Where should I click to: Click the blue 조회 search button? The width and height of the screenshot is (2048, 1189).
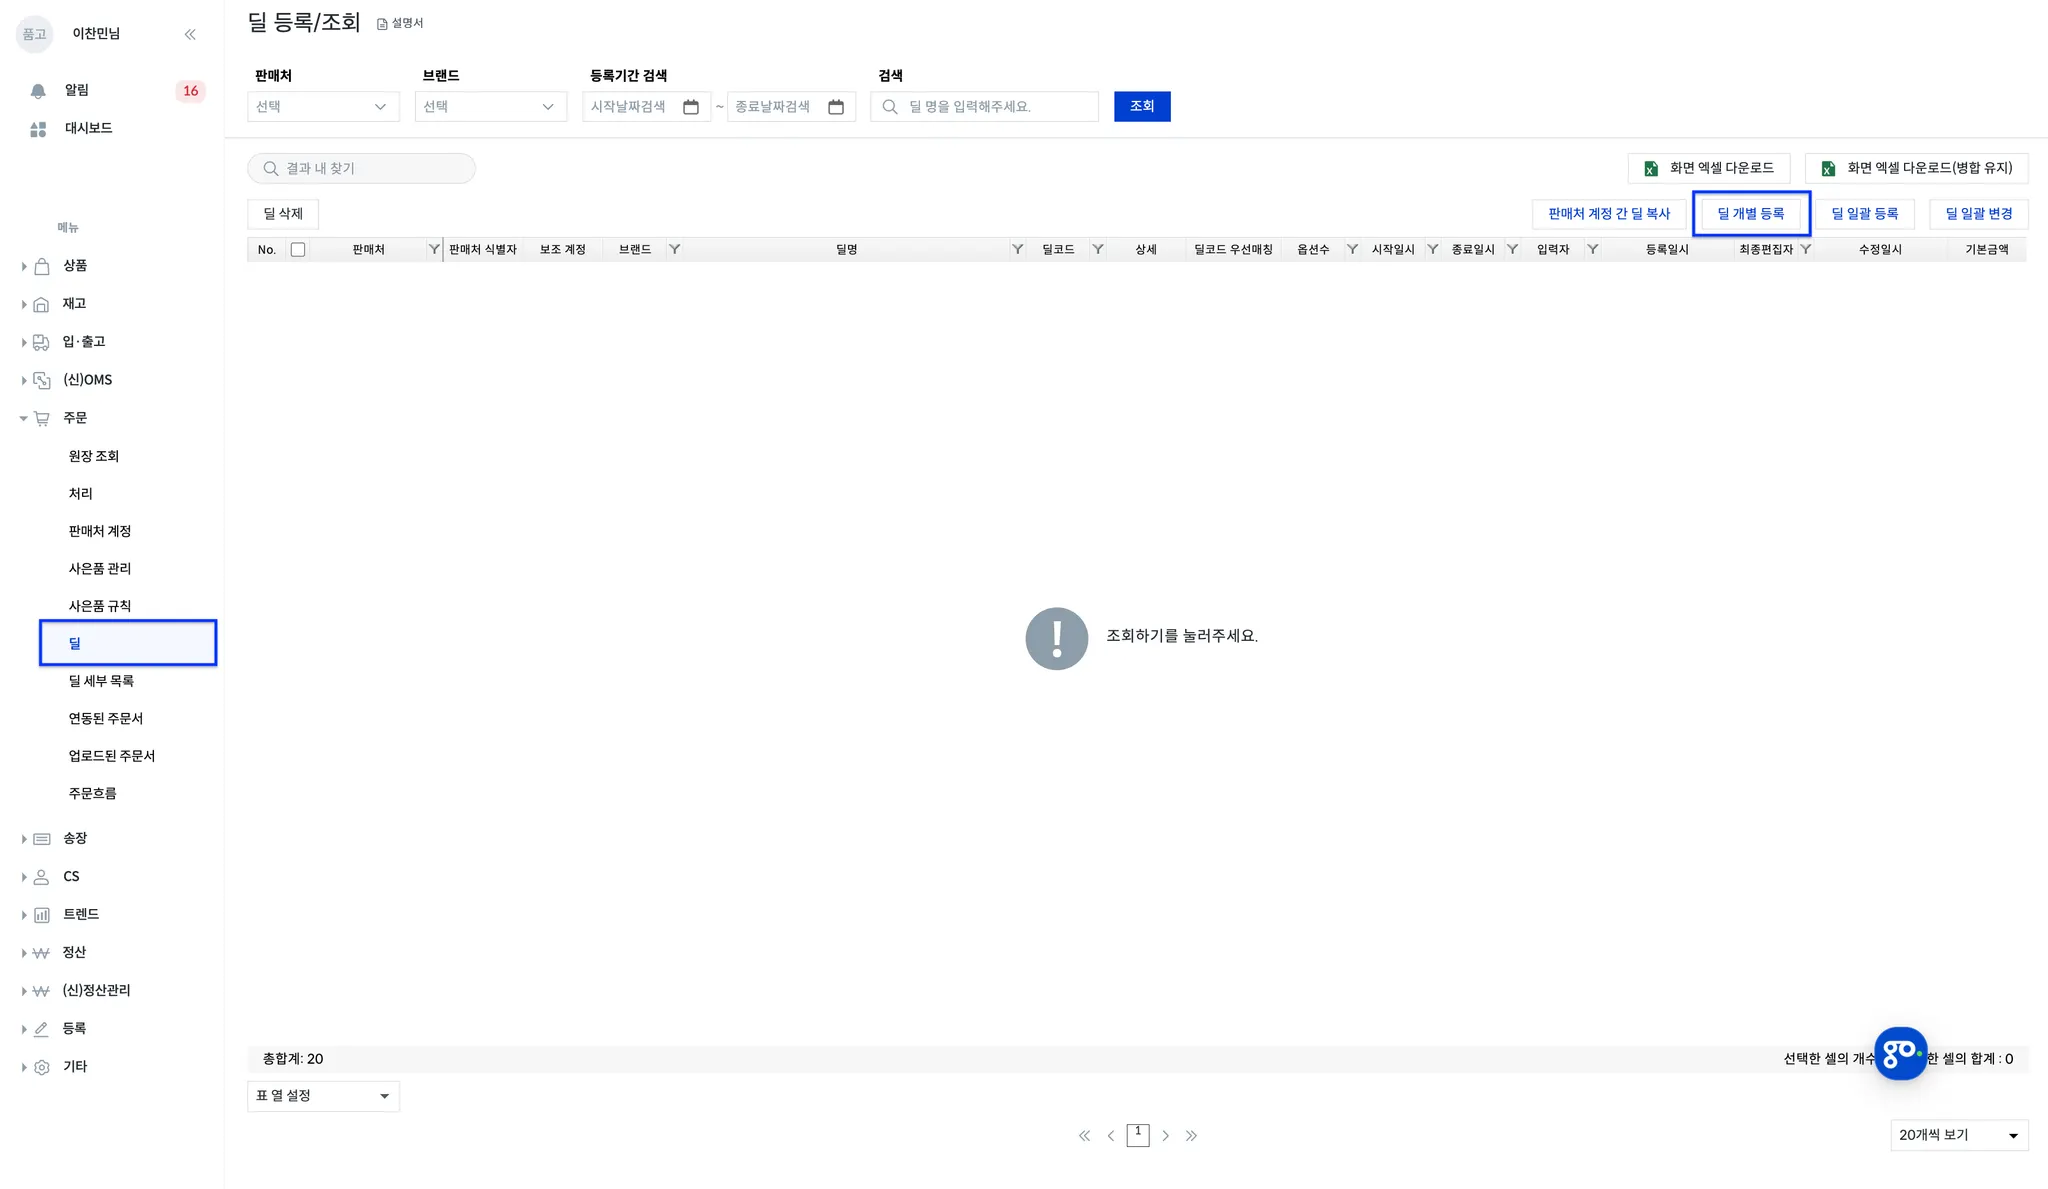coord(1142,106)
